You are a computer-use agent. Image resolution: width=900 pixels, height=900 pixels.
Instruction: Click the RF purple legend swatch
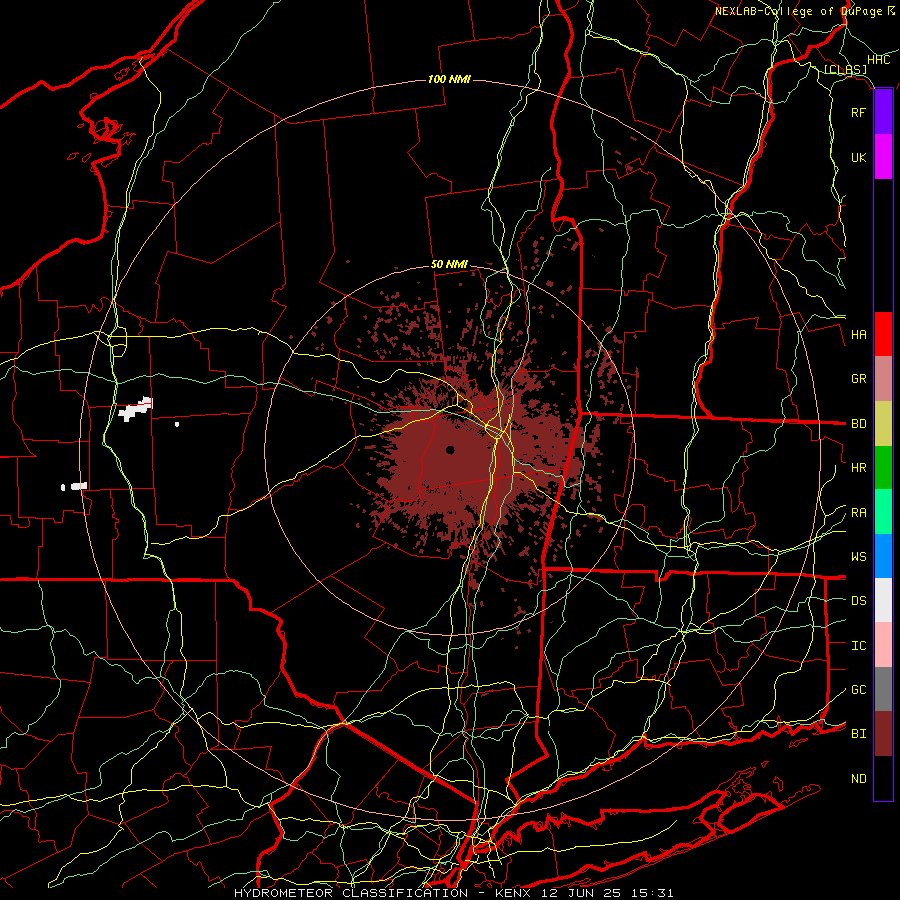[x=883, y=112]
